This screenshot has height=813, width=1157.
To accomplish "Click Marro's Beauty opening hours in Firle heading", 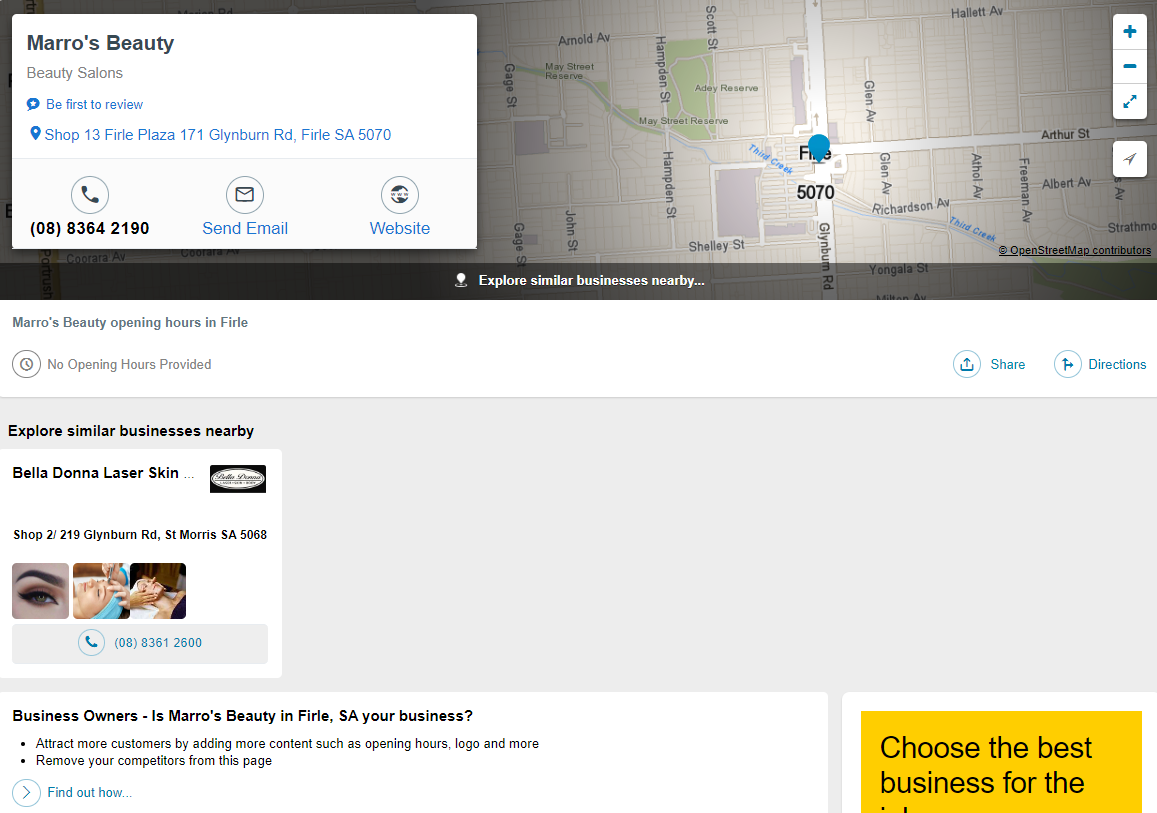I will pyautogui.click(x=130, y=322).
